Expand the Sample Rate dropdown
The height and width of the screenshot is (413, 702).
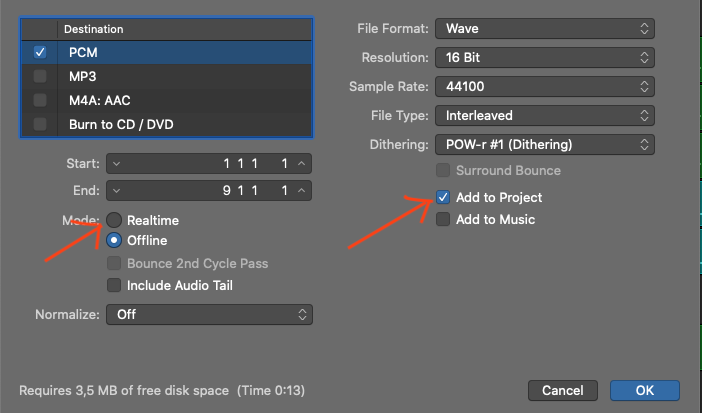[546, 87]
